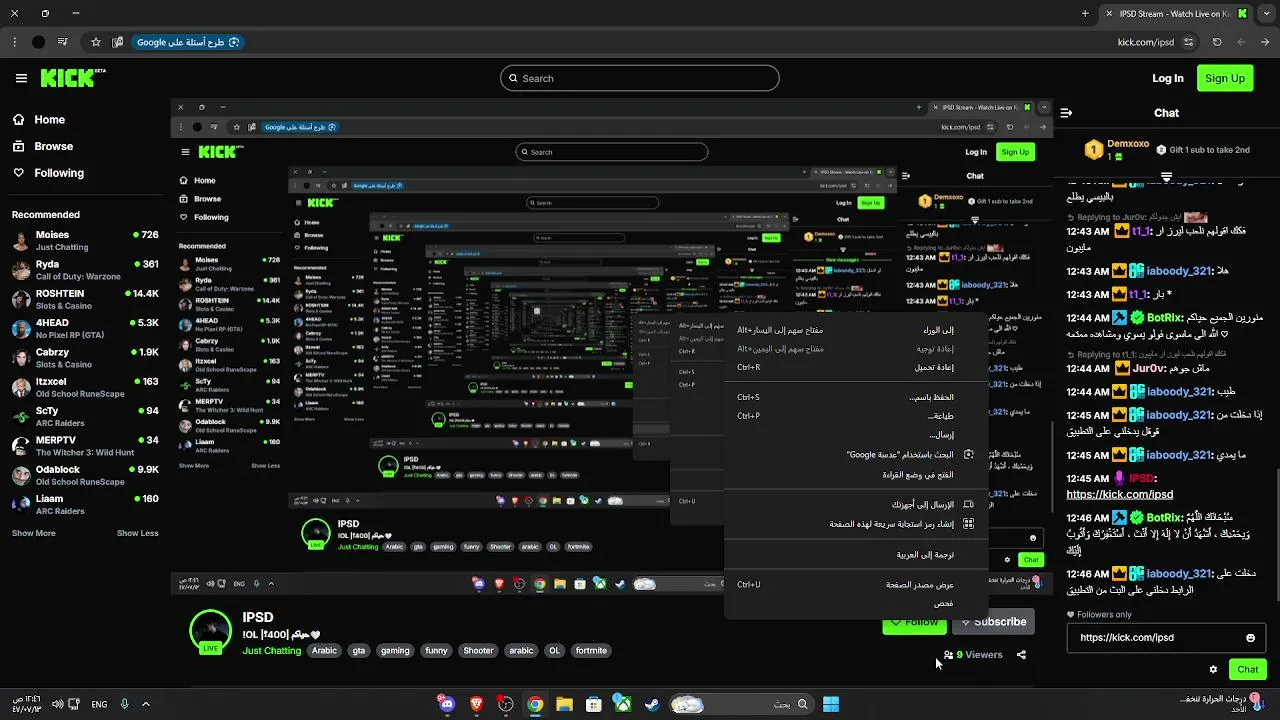
Task: Send message with green Chat button
Action: pos(1248,669)
